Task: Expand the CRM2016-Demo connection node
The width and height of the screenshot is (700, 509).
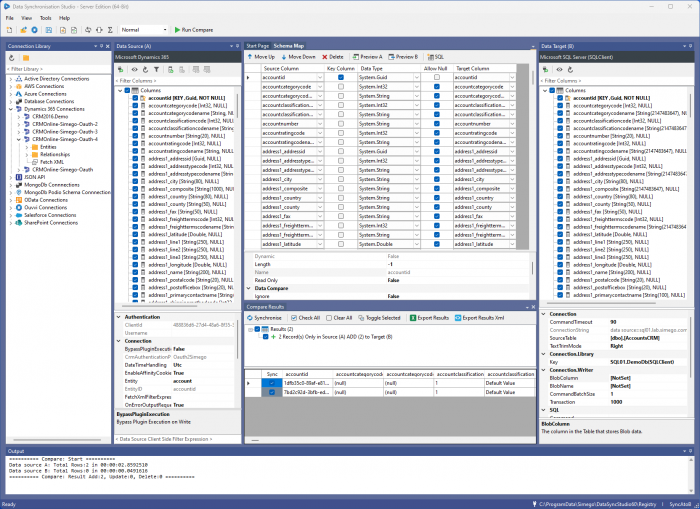Action: tap(19, 117)
